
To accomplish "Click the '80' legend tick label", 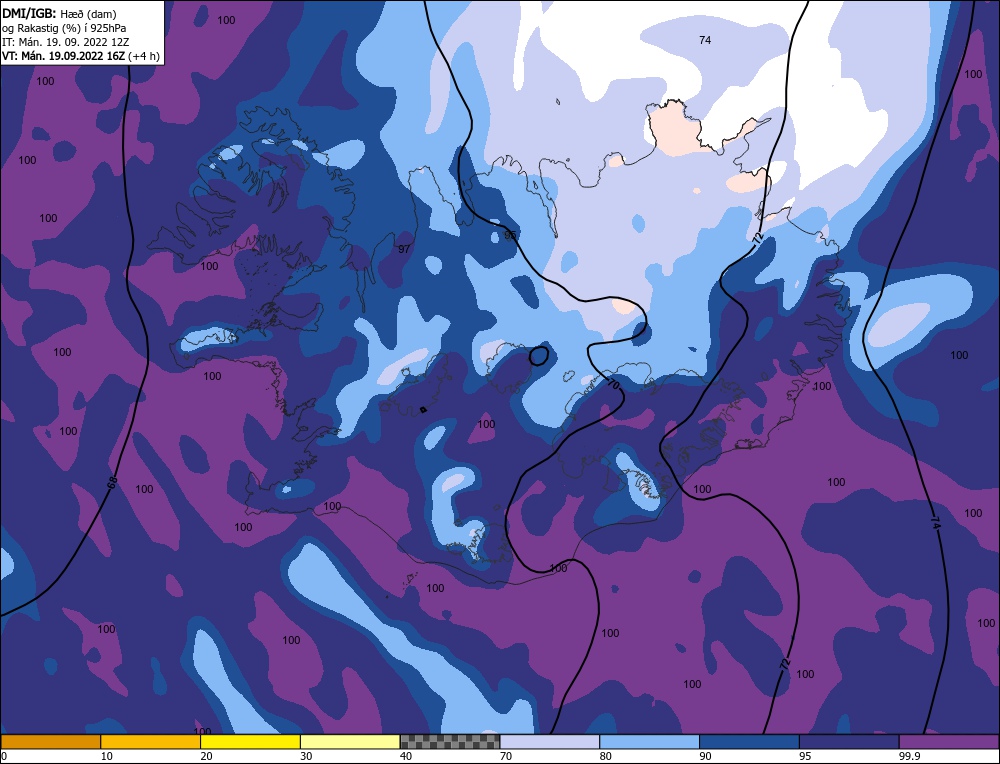I will click(x=605, y=756).
